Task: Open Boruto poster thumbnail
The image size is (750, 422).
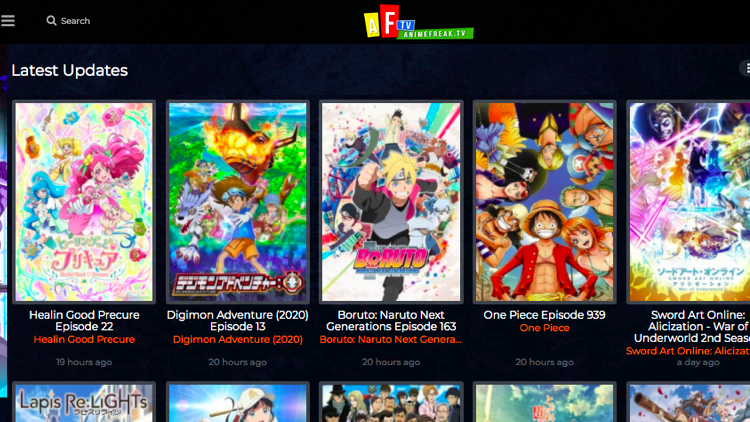Action: (x=391, y=202)
